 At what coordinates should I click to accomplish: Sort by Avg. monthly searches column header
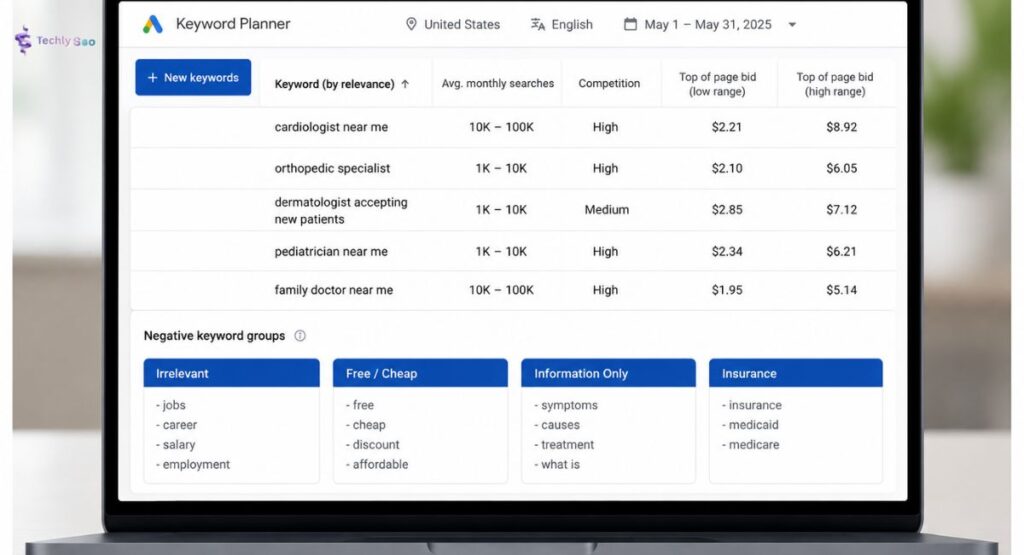(498, 83)
